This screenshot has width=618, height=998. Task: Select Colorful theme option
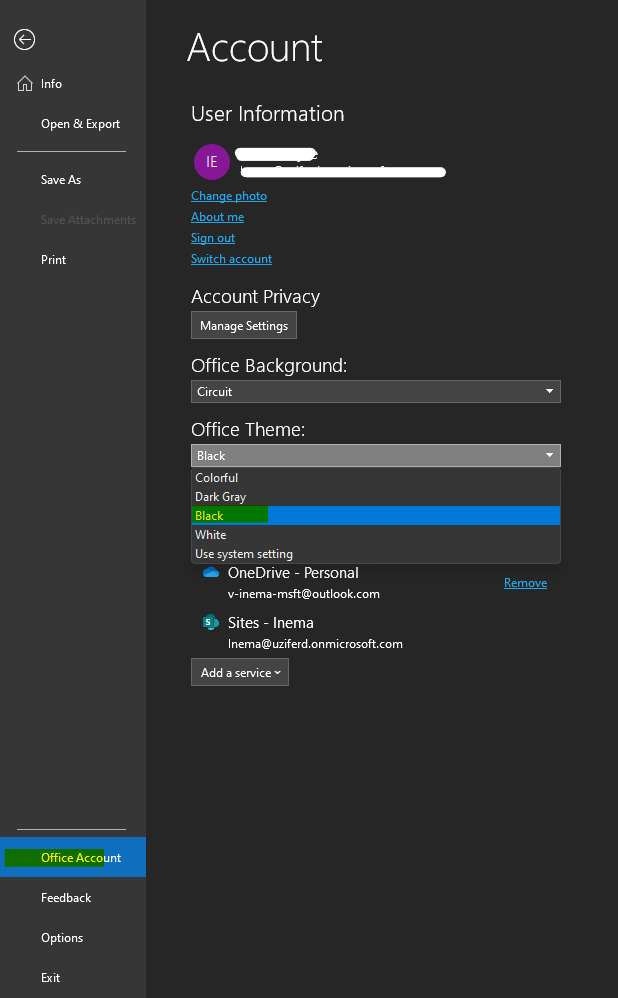376,477
